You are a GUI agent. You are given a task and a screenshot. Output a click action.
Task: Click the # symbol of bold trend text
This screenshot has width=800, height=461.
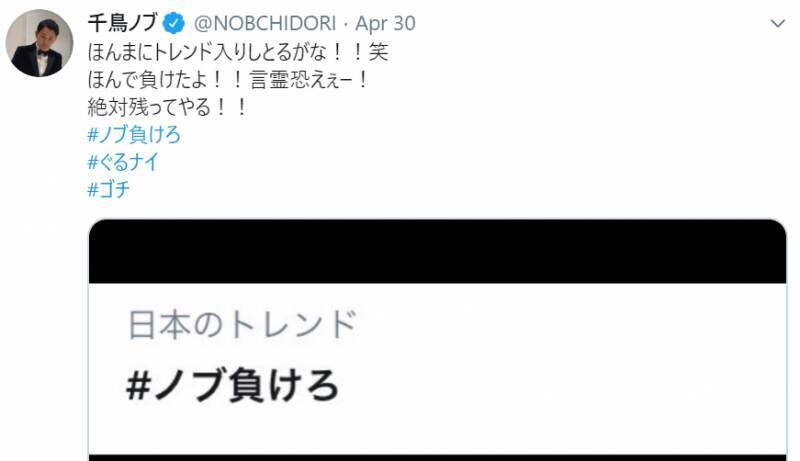(x=138, y=386)
